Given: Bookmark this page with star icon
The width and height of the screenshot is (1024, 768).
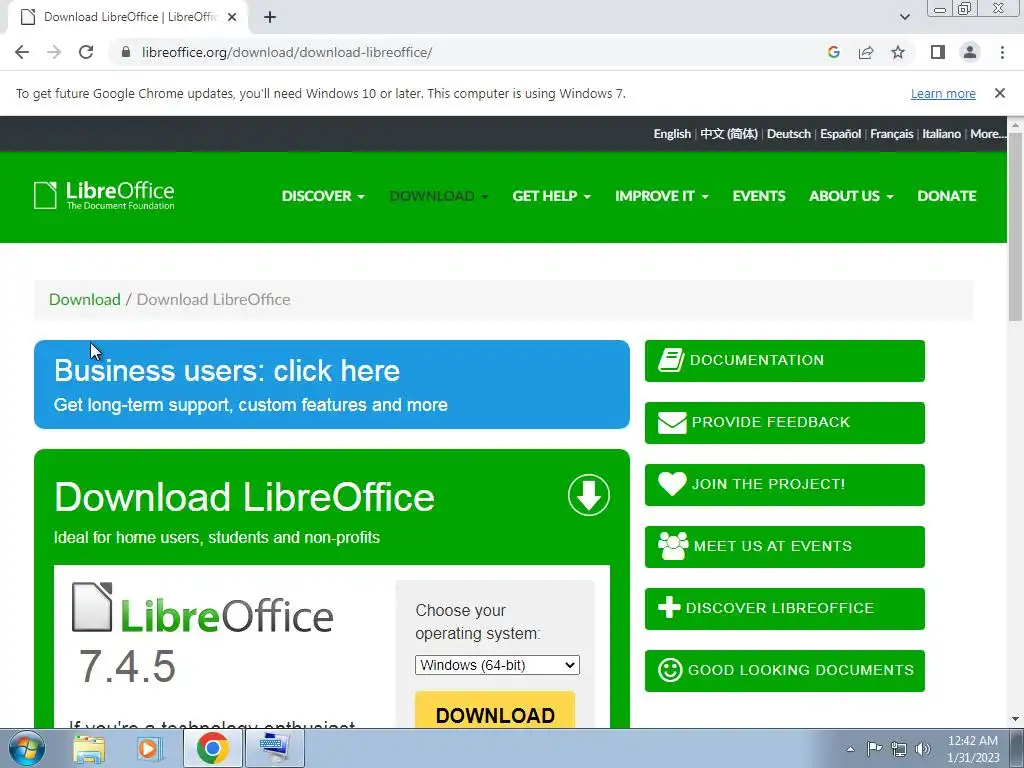Looking at the screenshot, I should tap(898, 52).
